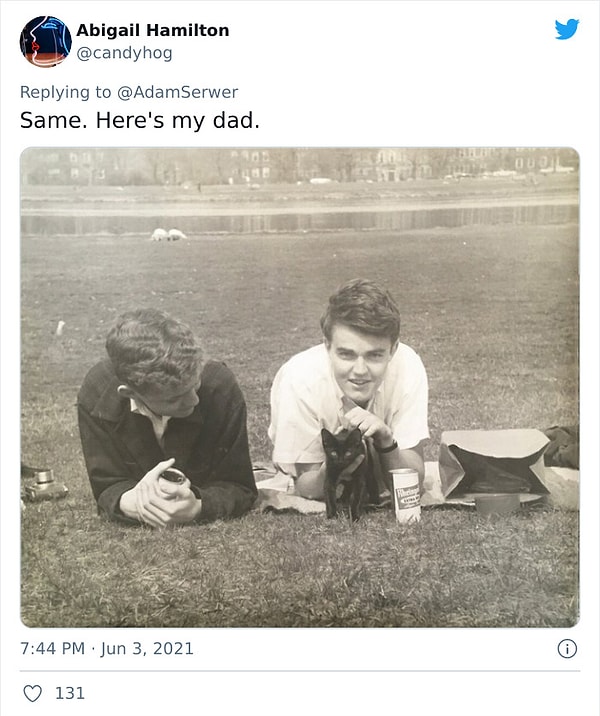This screenshot has height=716, width=600.
Task: Click the beer can in the photo
Action: (x=406, y=494)
